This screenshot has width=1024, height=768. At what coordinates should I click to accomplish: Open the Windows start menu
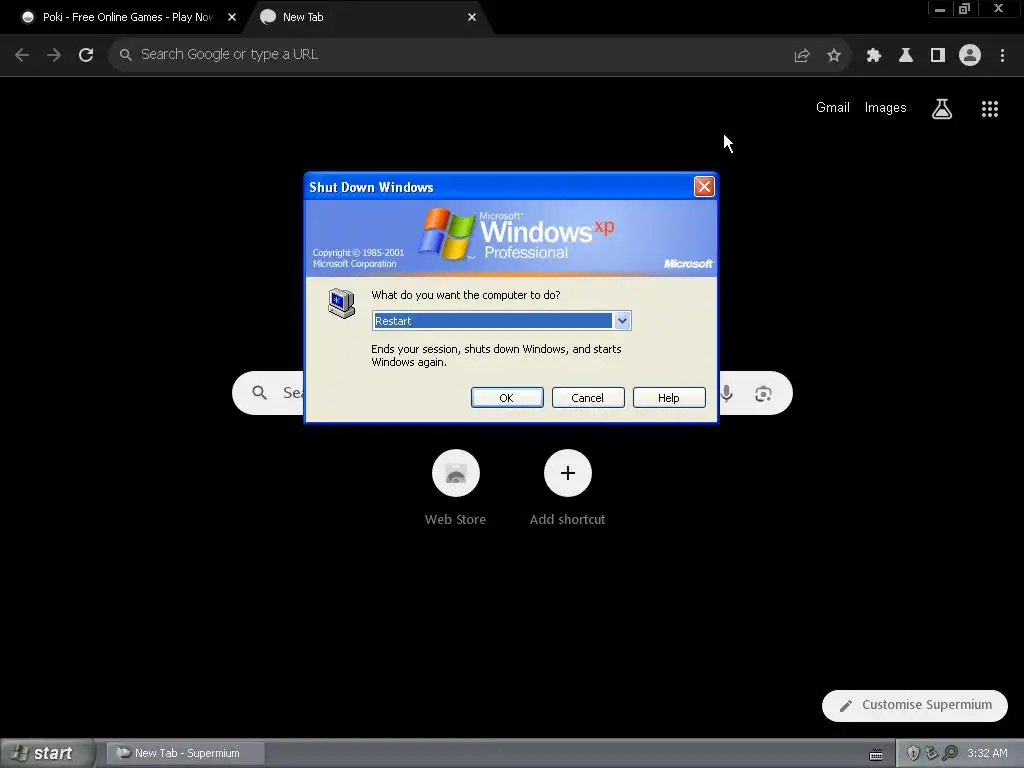[x=48, y=753]
